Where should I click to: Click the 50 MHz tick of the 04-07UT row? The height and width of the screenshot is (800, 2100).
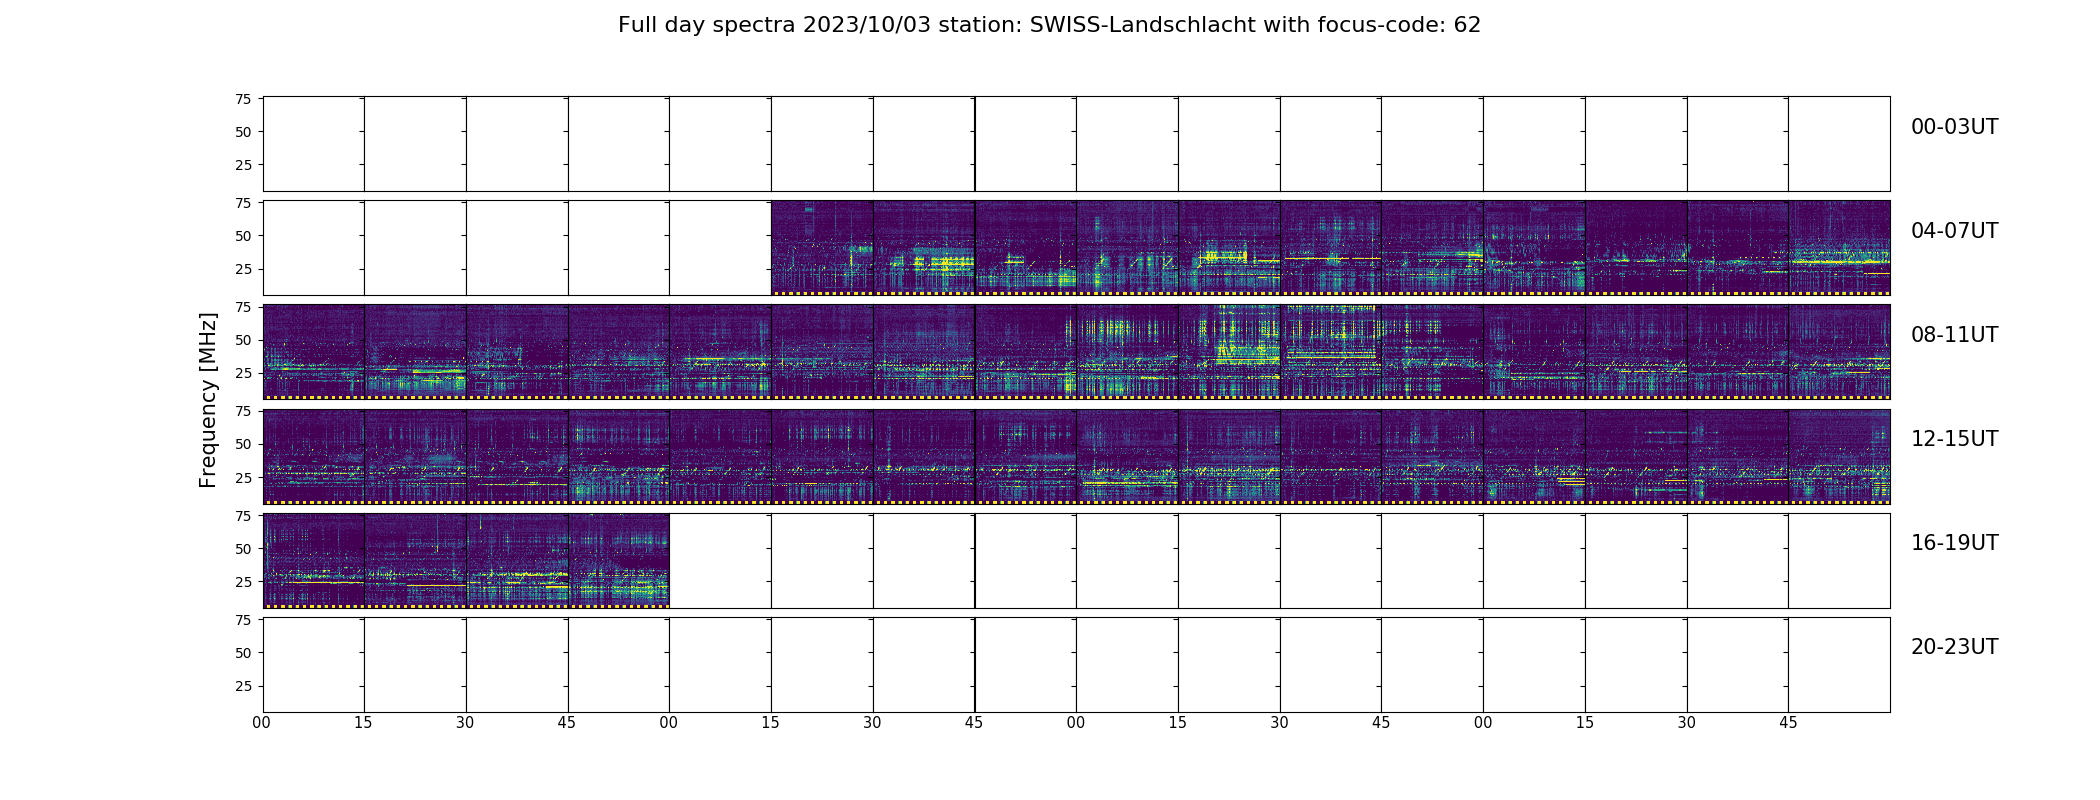[243, 236]
